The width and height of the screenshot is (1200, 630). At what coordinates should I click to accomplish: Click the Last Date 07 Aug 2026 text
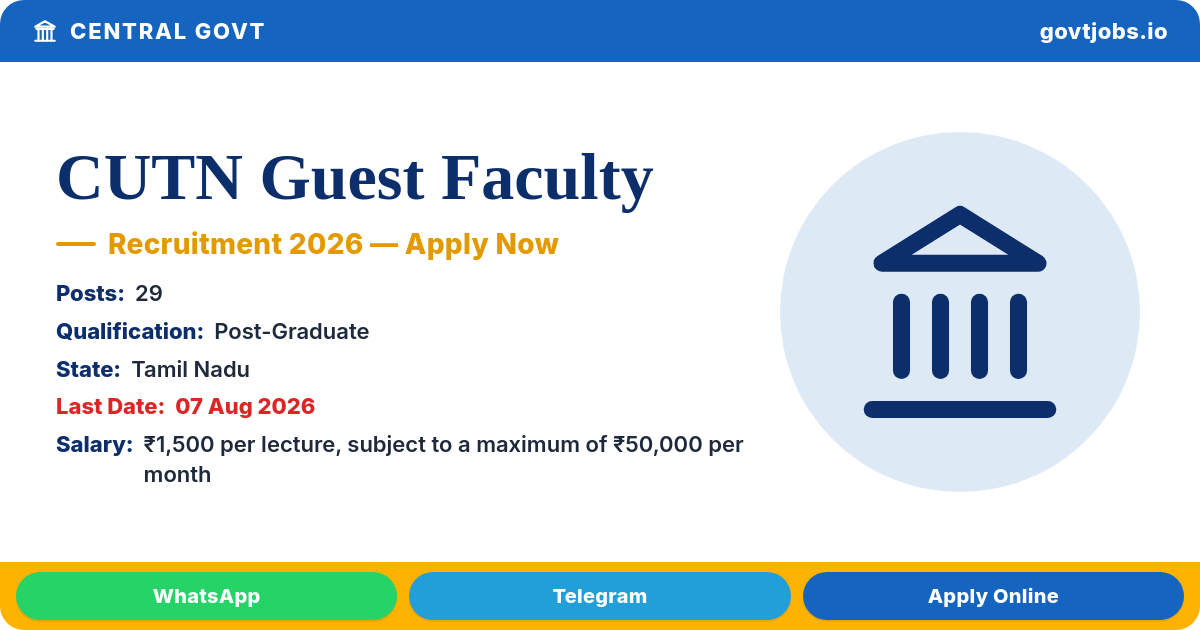coord(185,406)
